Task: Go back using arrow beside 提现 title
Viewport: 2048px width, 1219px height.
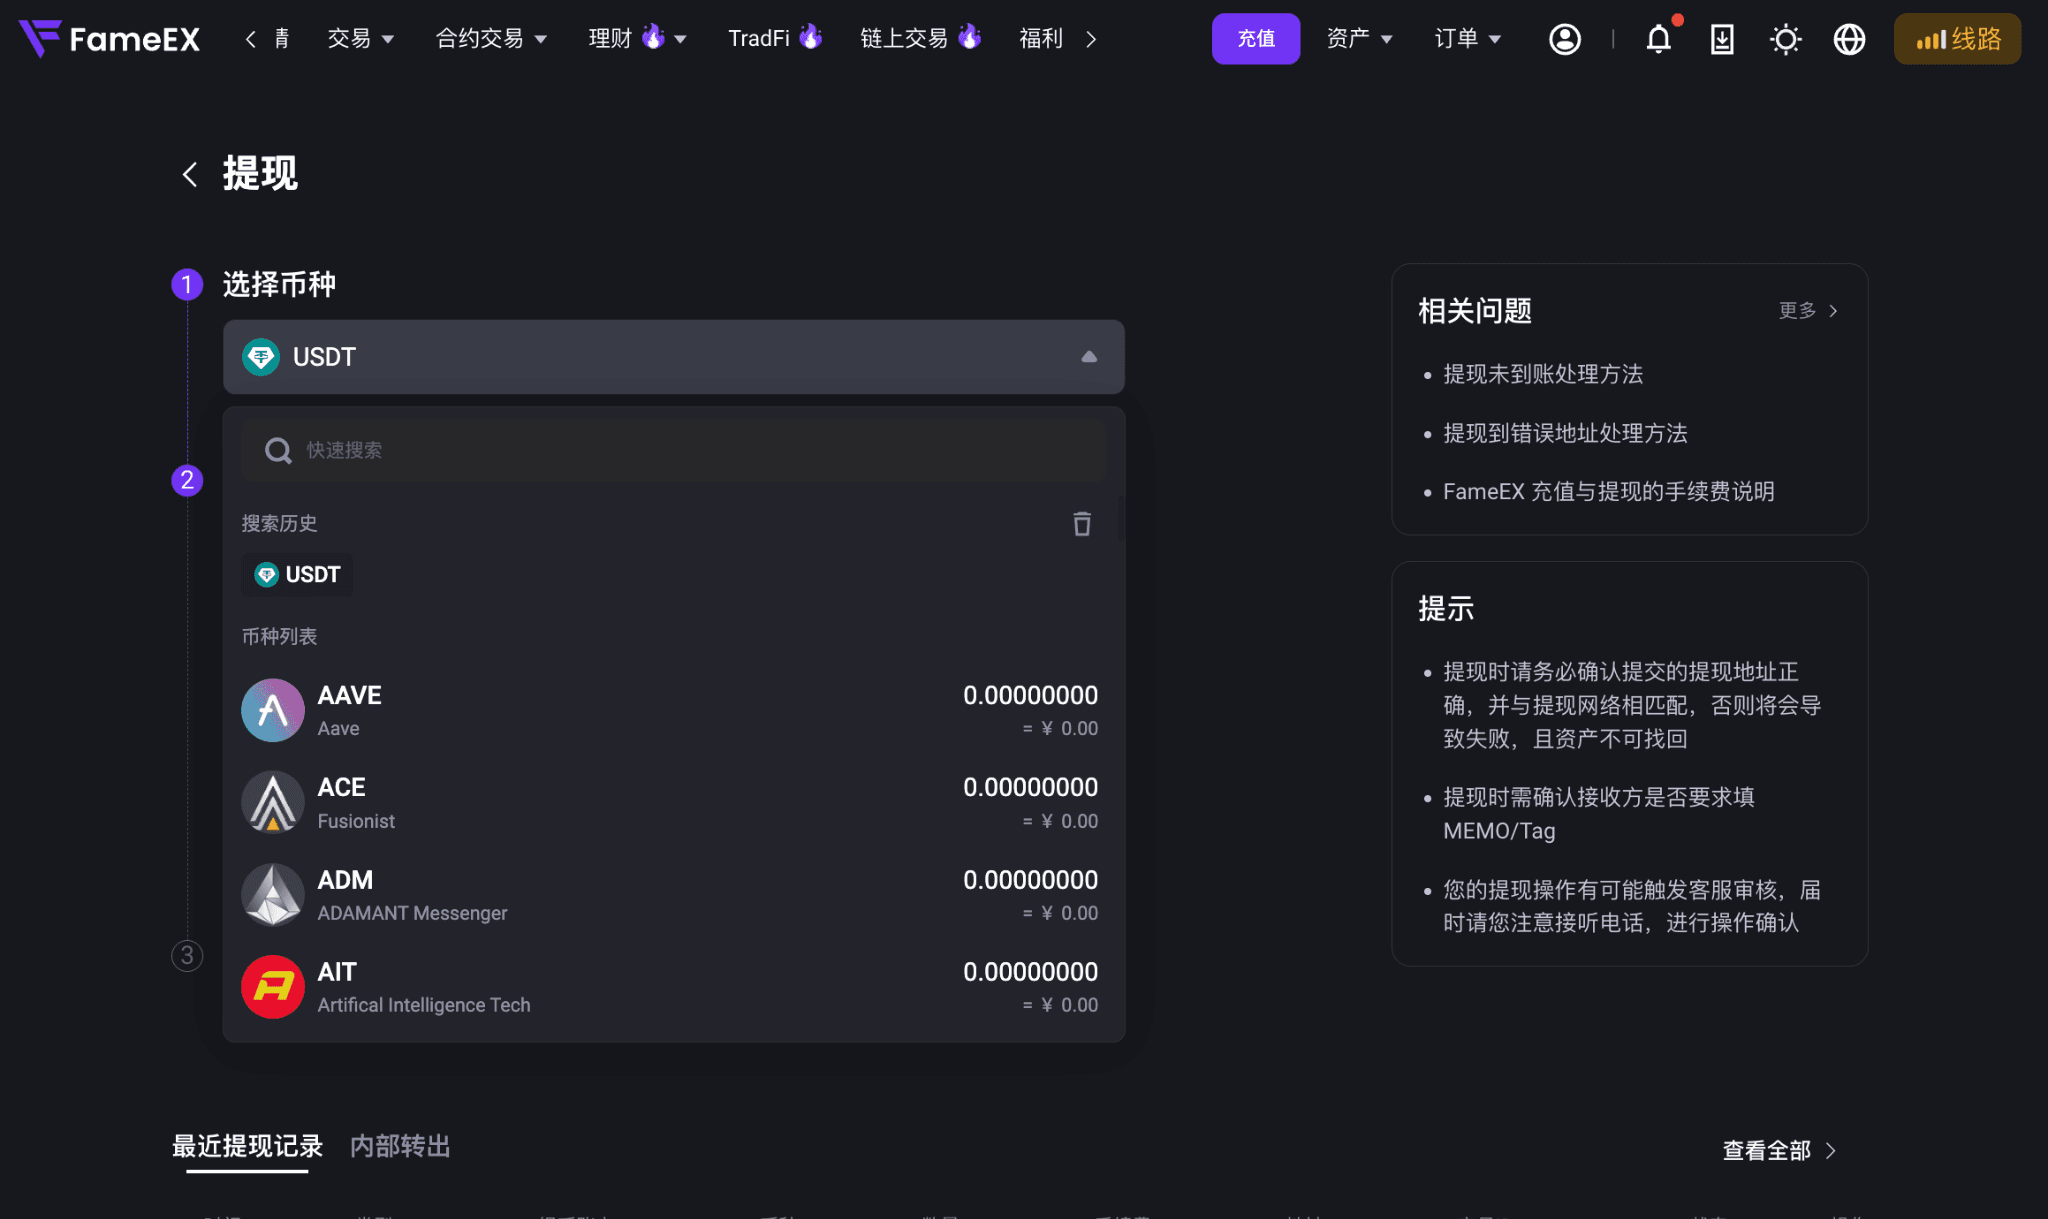Action: pos(189,174)
